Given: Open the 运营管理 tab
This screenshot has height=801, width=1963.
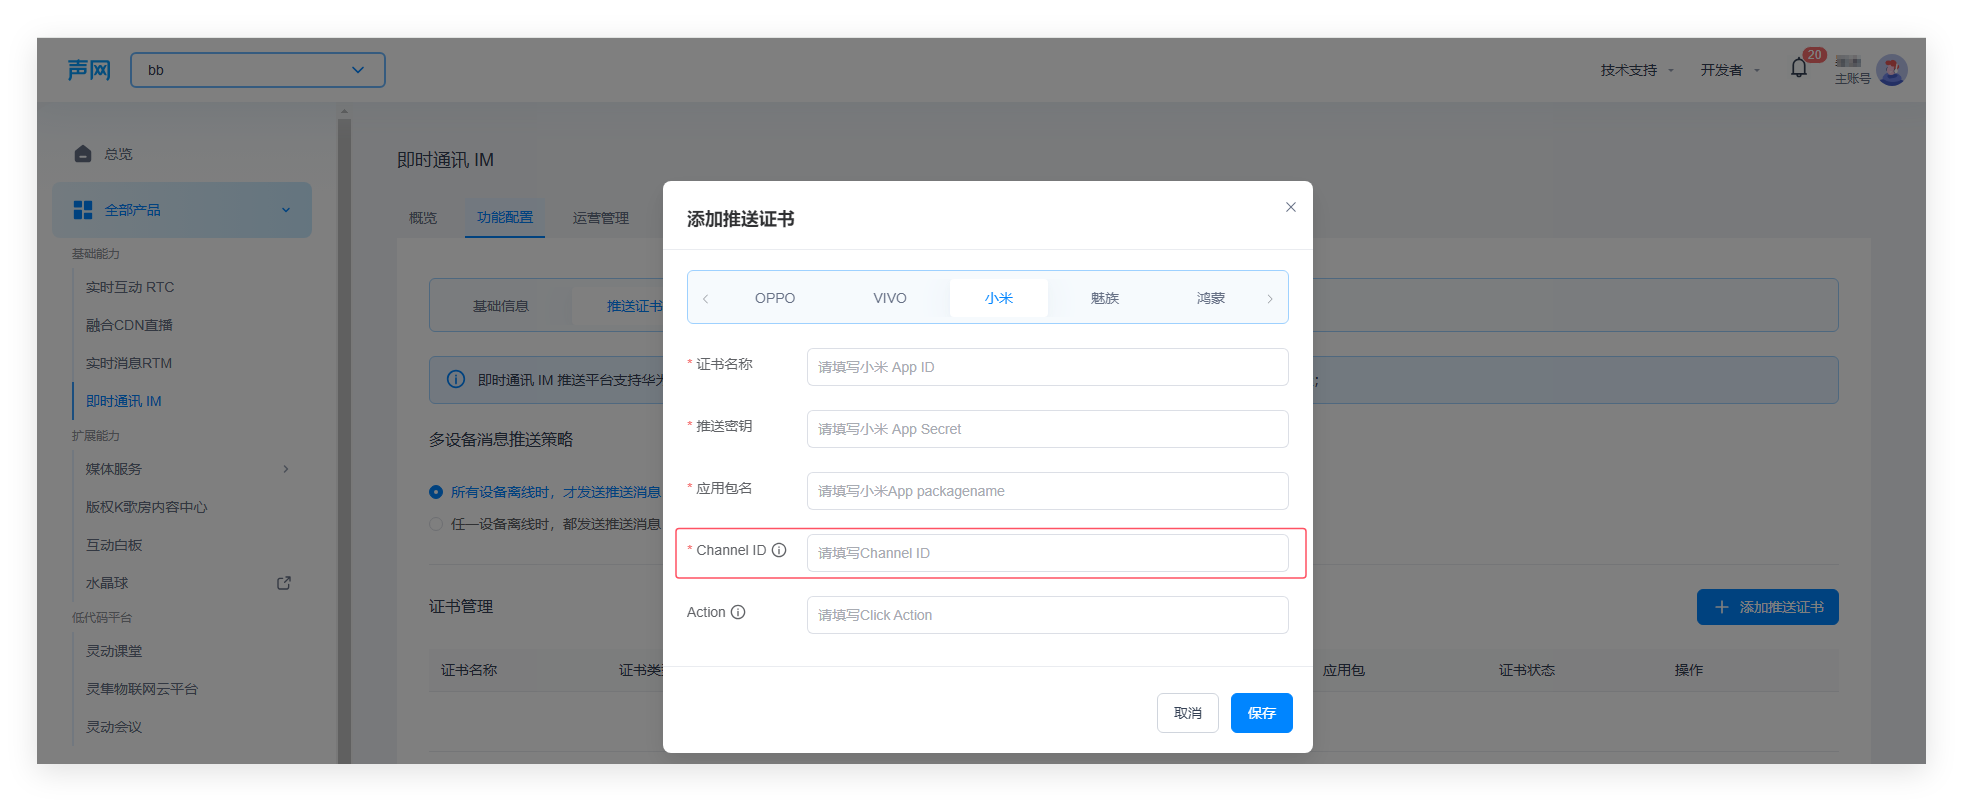Looking at the screenshot, I should [x=601, y=218].
